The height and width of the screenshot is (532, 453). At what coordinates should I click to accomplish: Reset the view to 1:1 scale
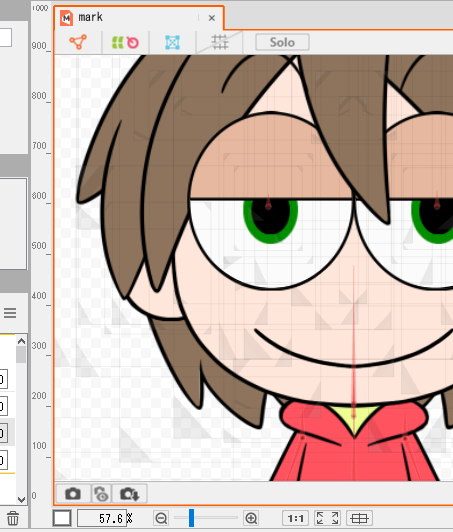click(x=296, y=518)
